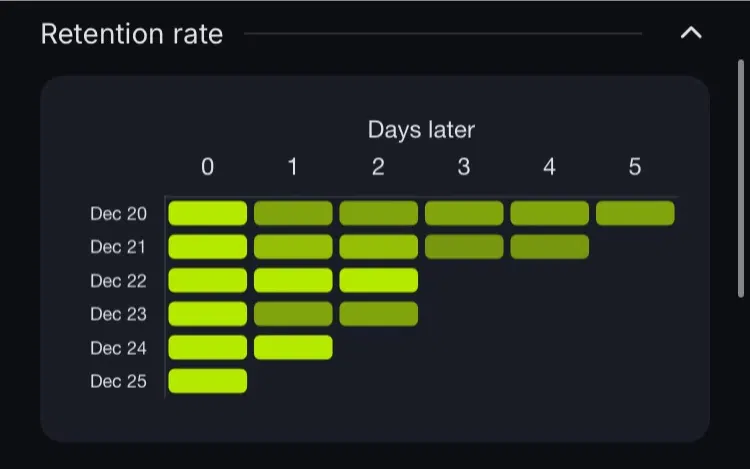Click the Dec 25 day 0 retention cell

click(x=207, y=381)
